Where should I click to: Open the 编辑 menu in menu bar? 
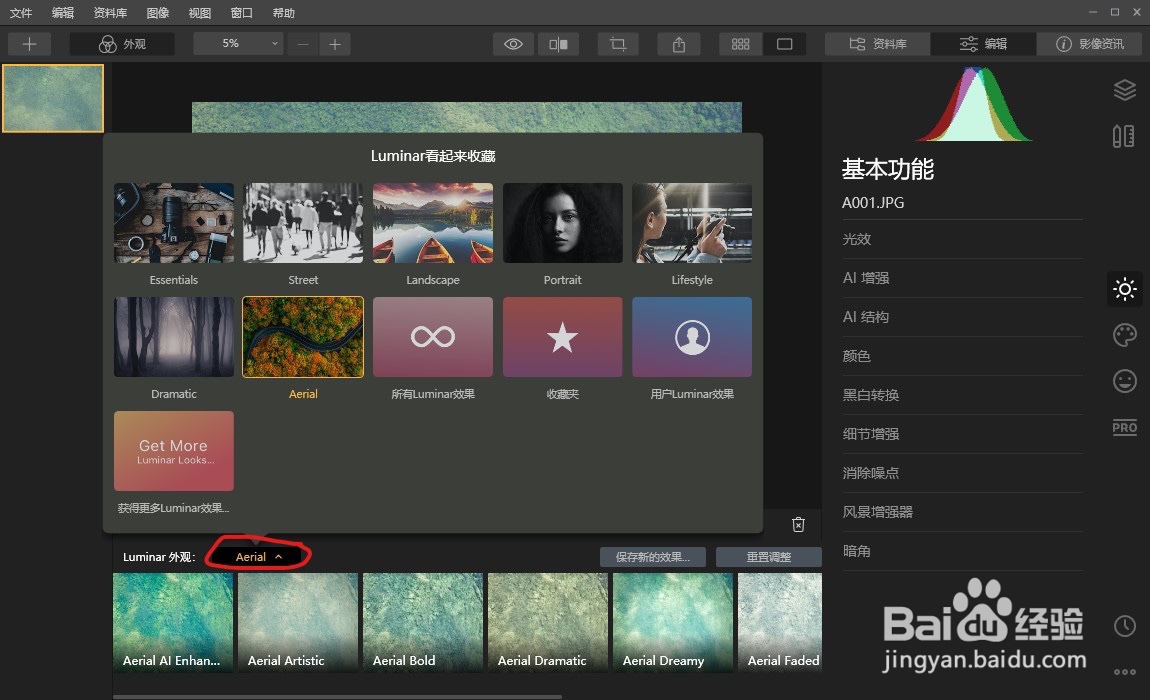pos(63,12)
